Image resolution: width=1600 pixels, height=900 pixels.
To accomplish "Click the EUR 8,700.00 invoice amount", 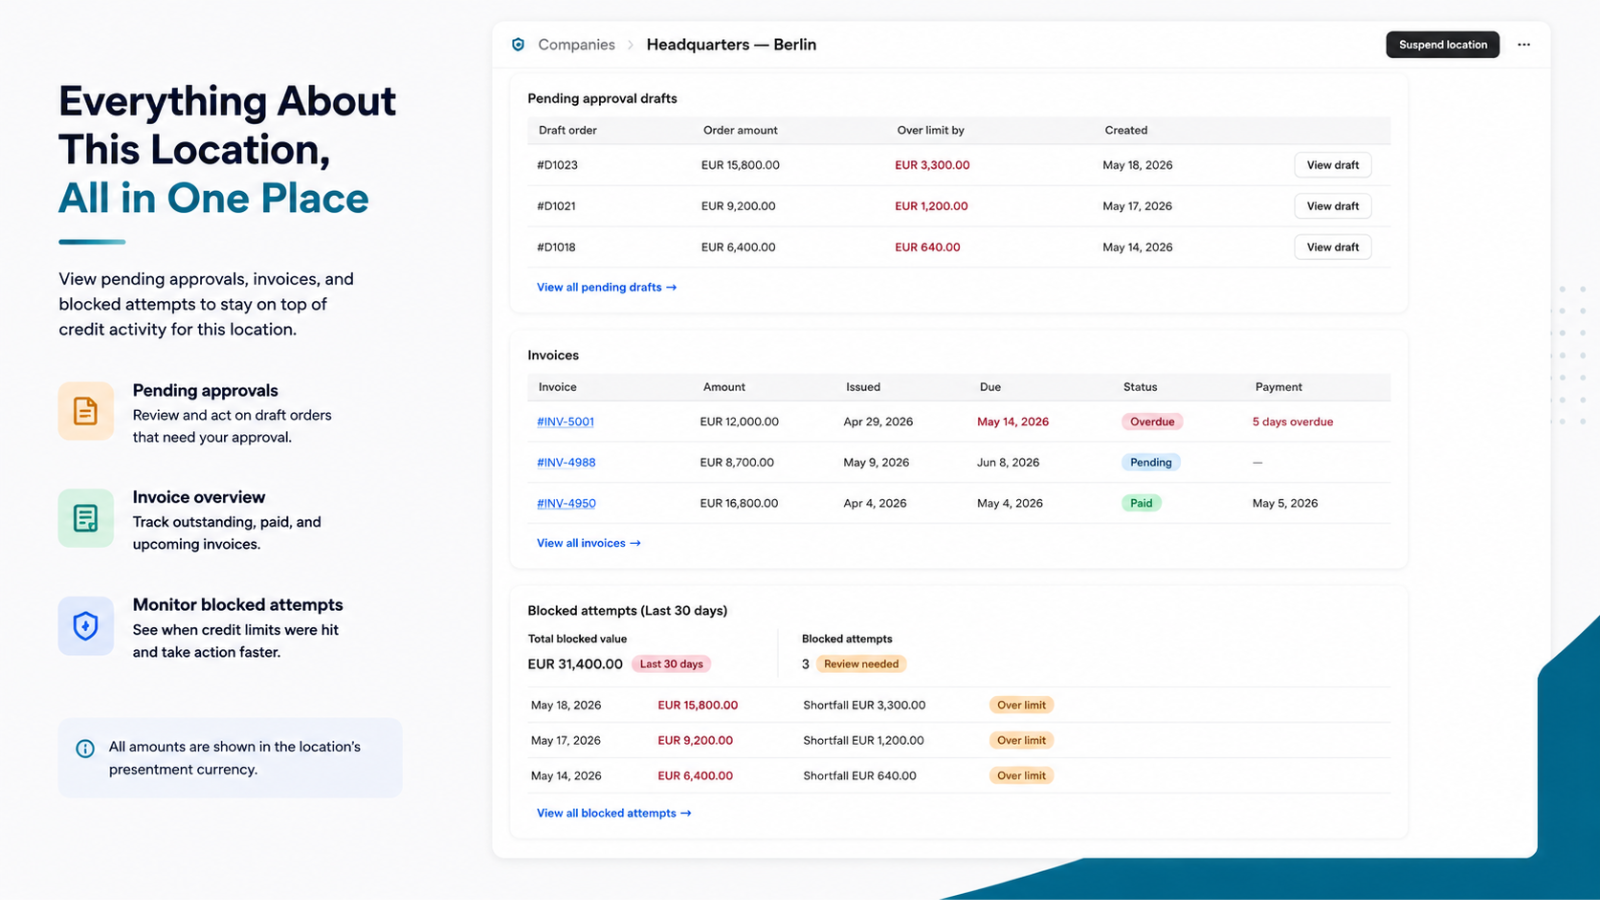I will [x=737, y=463].
